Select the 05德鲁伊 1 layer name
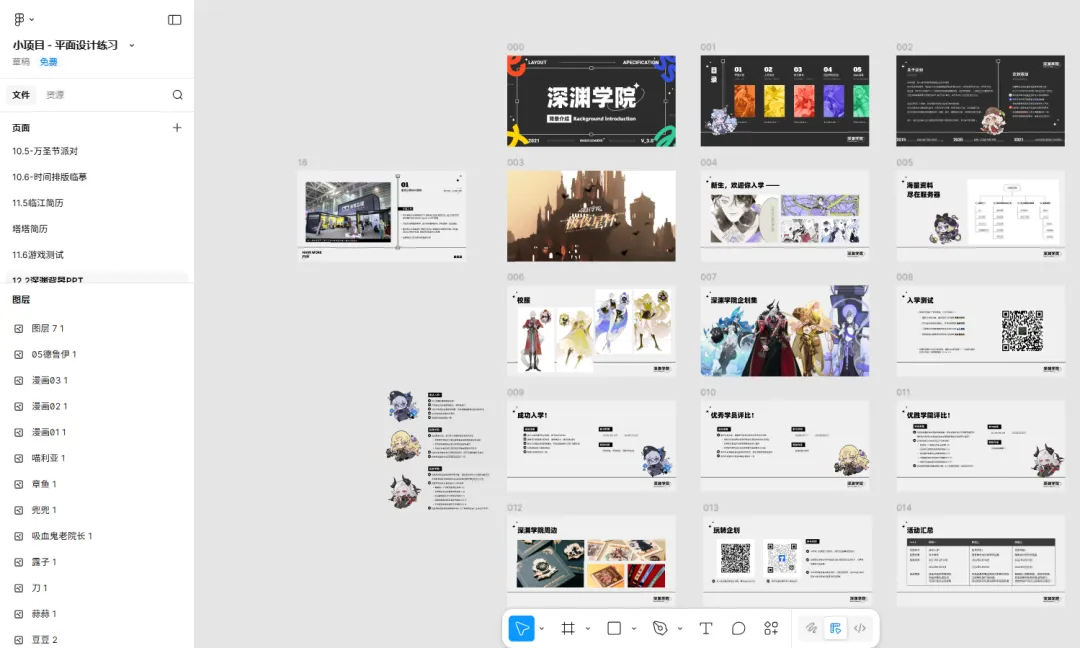 54,355
